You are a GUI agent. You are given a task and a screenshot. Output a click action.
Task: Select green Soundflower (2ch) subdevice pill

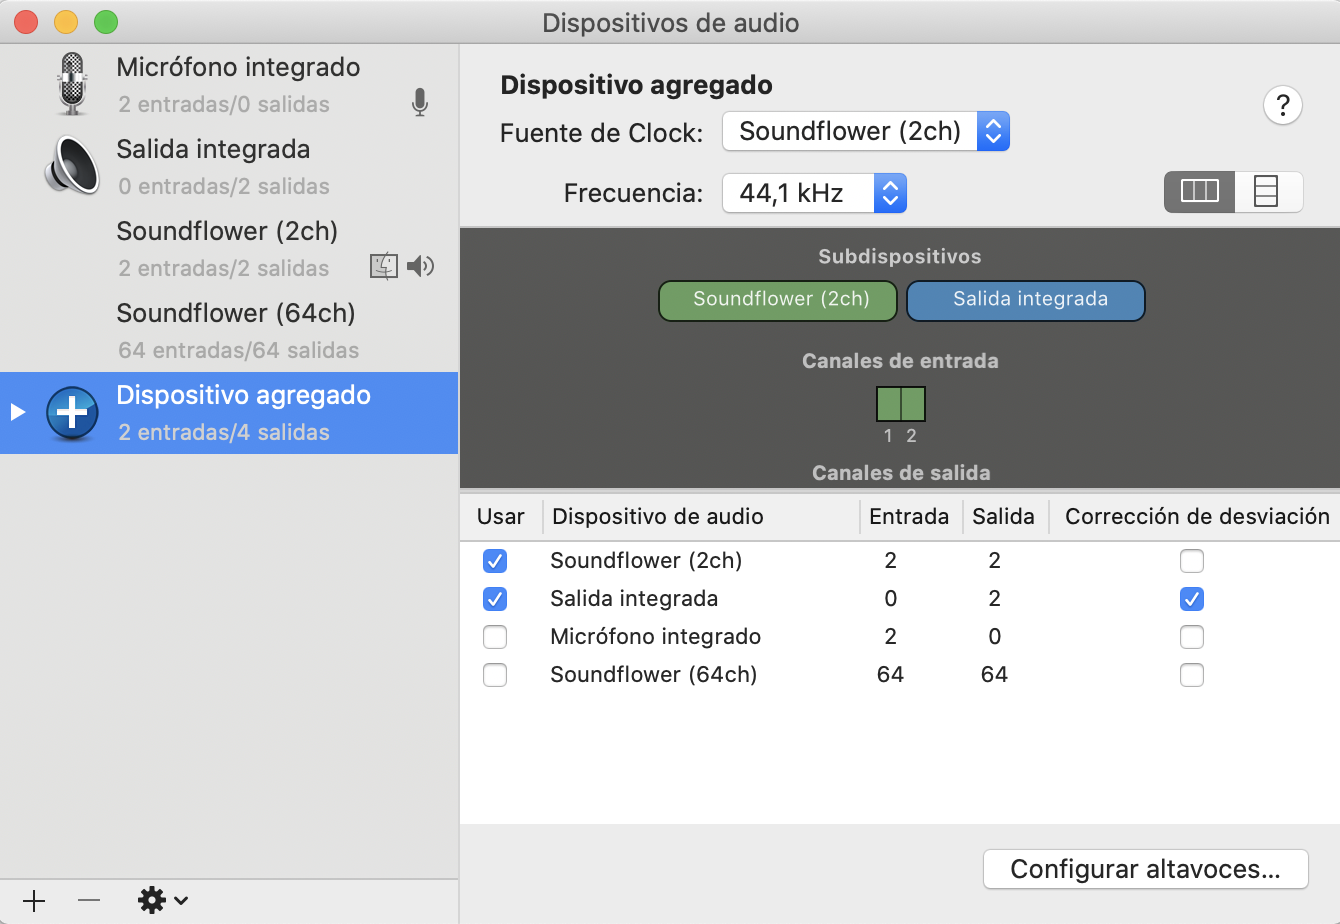(778, 300)
